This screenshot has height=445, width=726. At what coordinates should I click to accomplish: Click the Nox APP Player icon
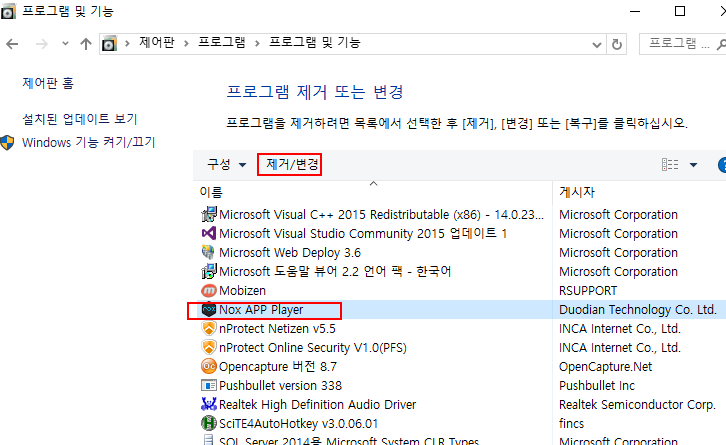pos(209,310)
